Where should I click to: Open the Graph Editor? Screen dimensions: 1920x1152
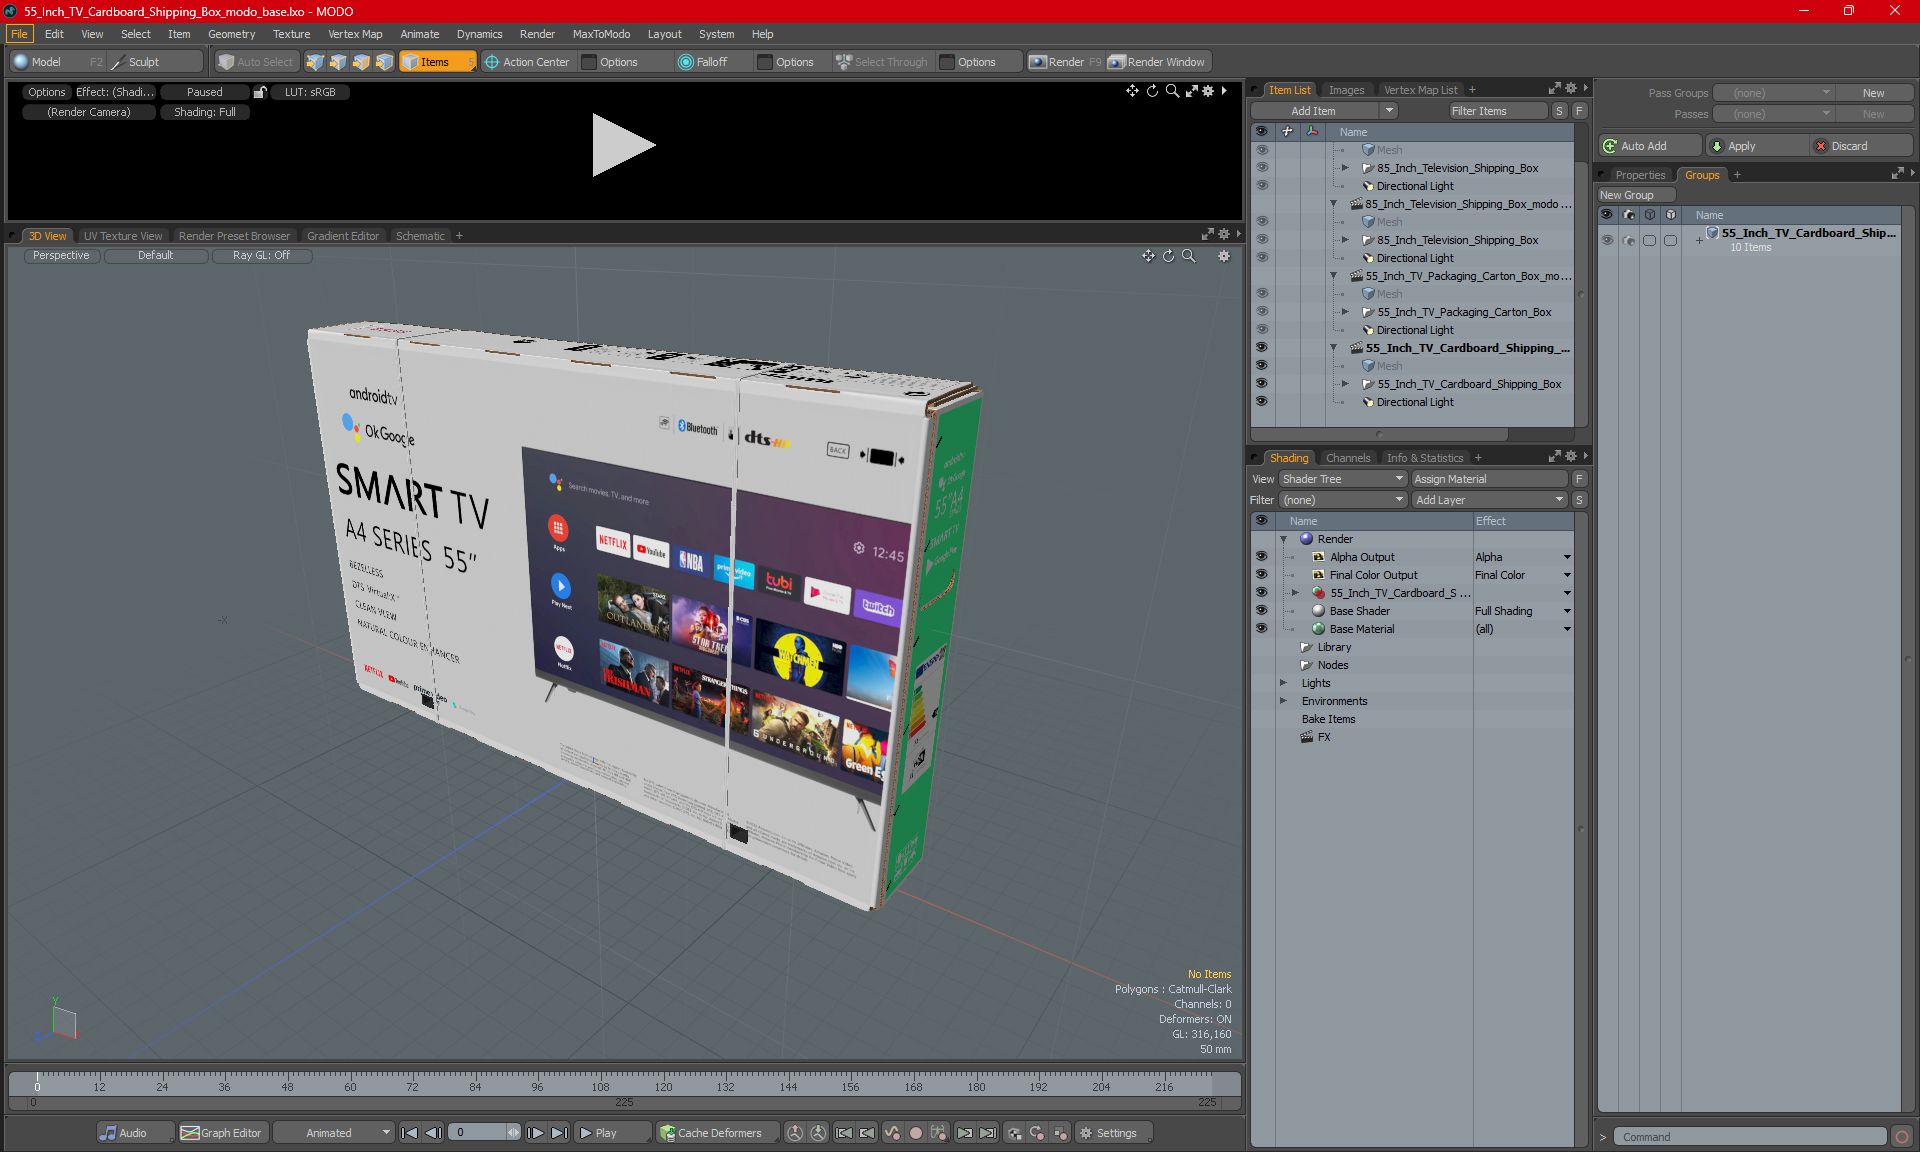click(x=221, y=1133)
